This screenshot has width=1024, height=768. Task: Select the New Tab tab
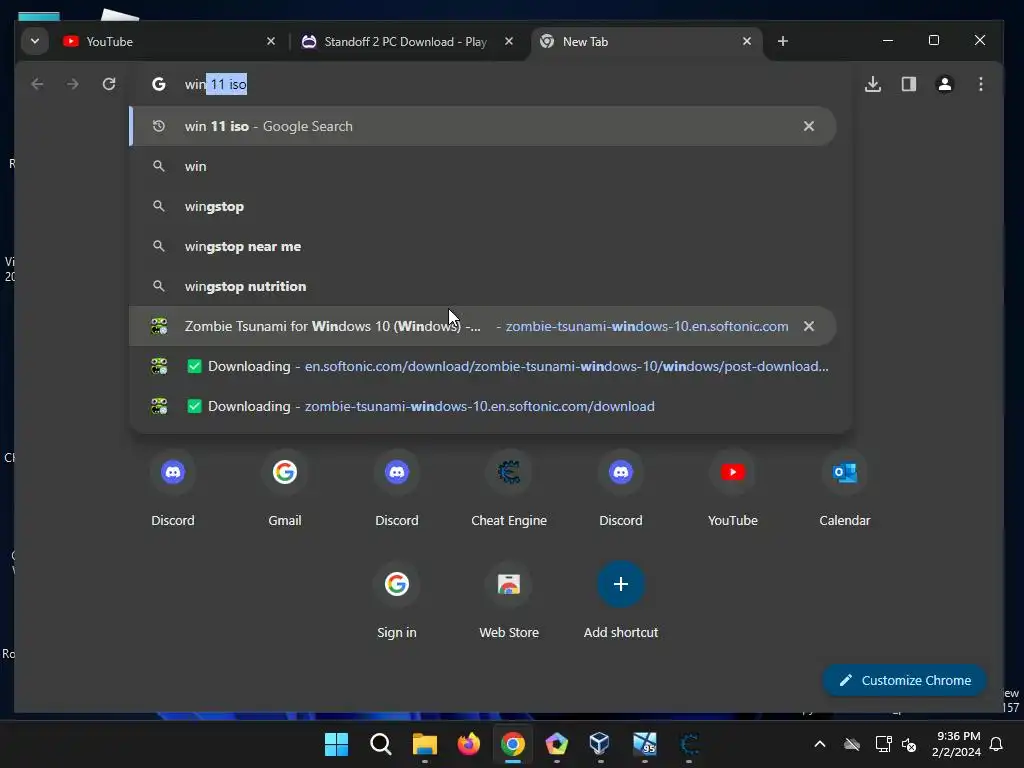click(647, 41)
